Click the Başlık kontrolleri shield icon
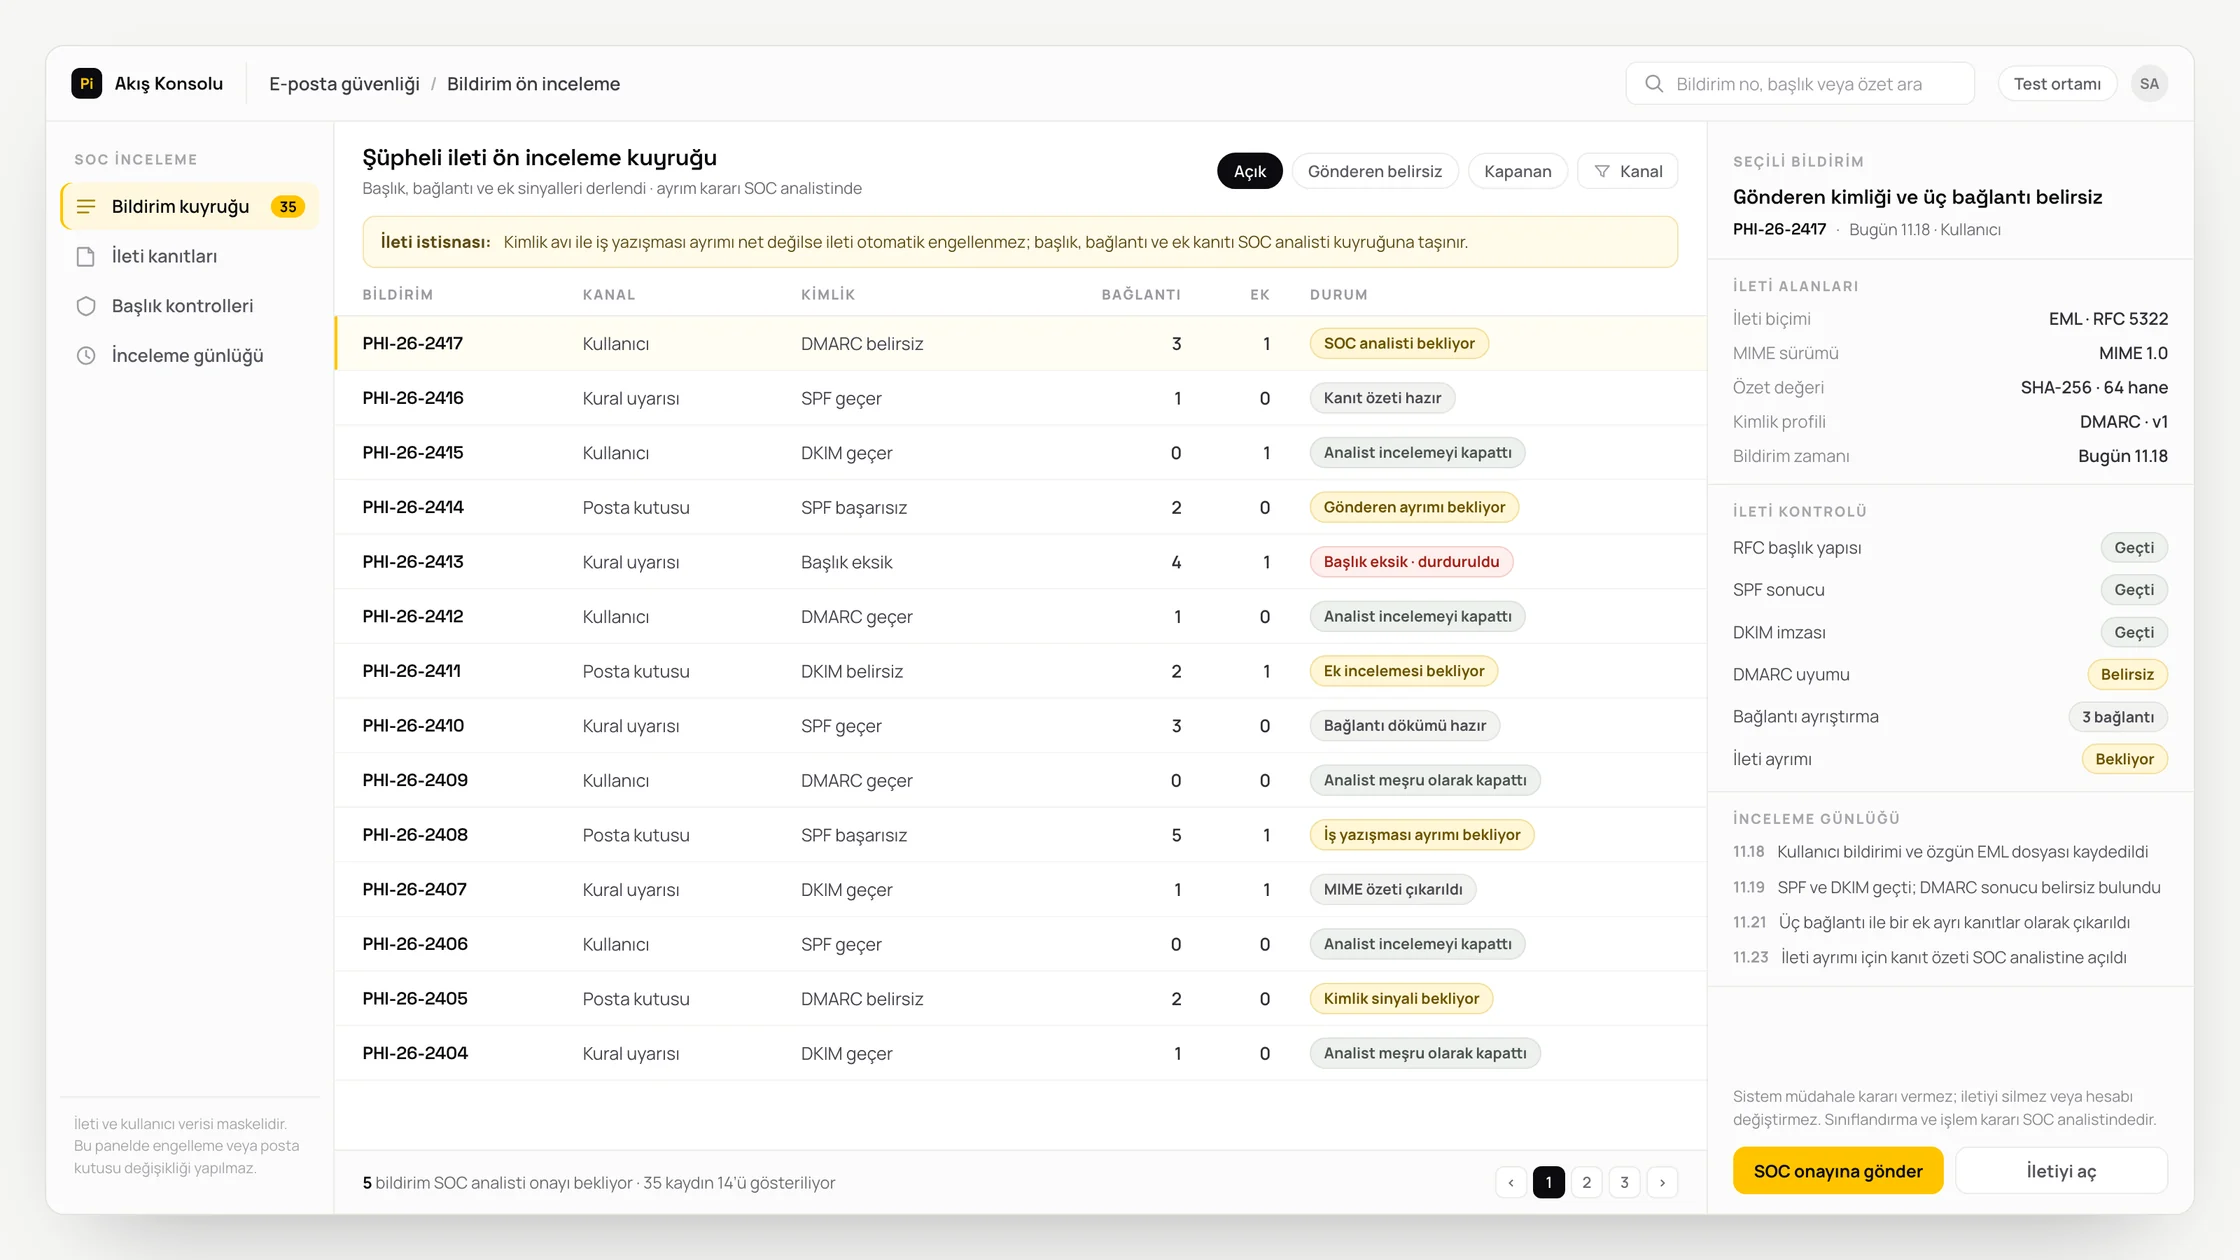Image resolution: width=2240 pixels, height=1260 pixels. [86, 306]
